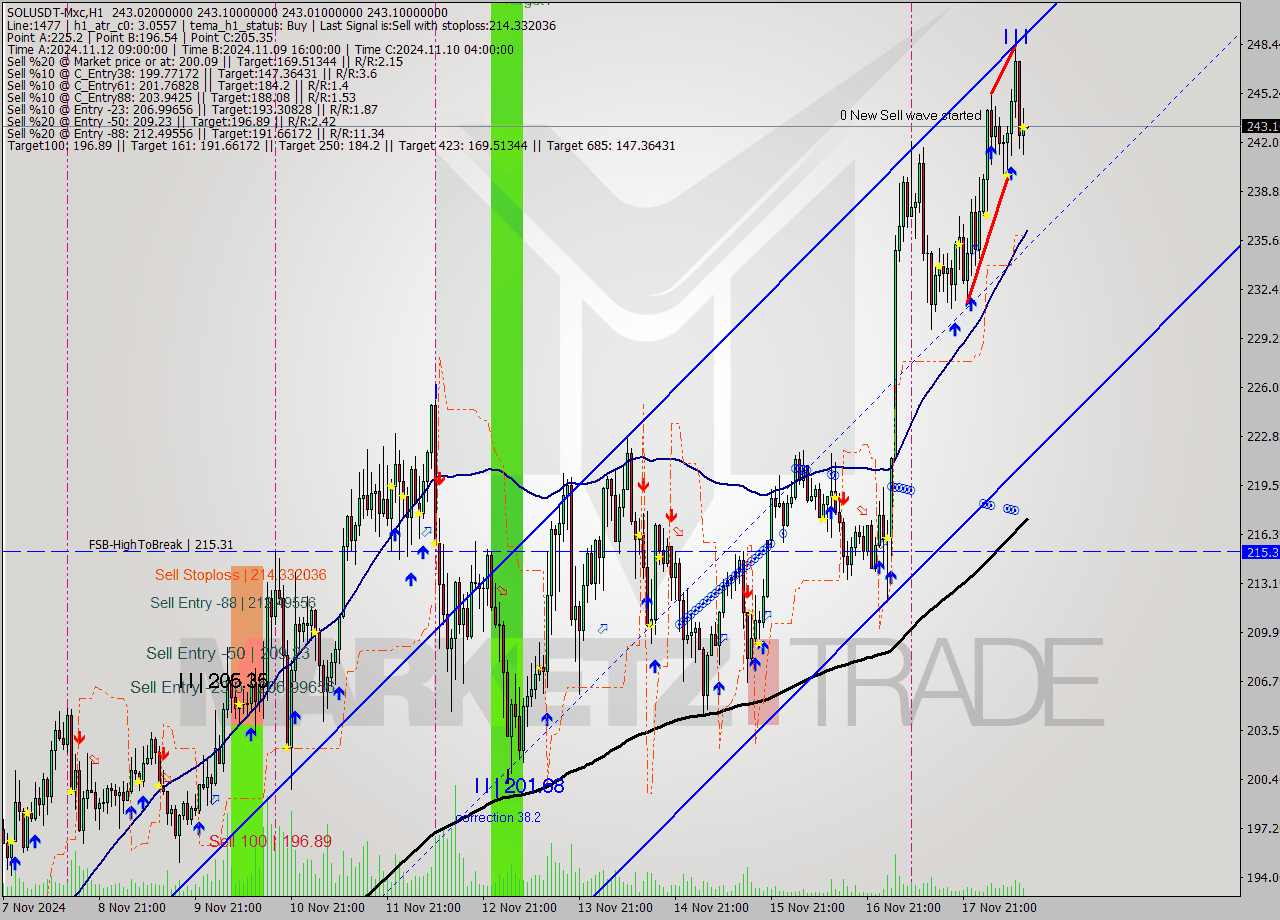Click the 248.4 price axis label
This screenshot has height=920, width=1280.
(x=1261, y=45)
